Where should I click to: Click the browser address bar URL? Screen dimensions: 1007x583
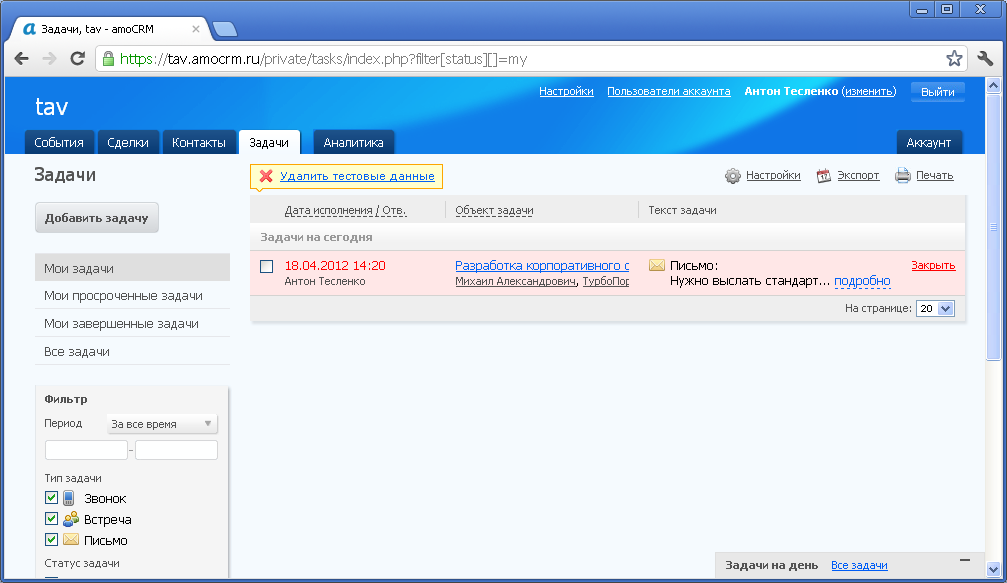[324, 59]
